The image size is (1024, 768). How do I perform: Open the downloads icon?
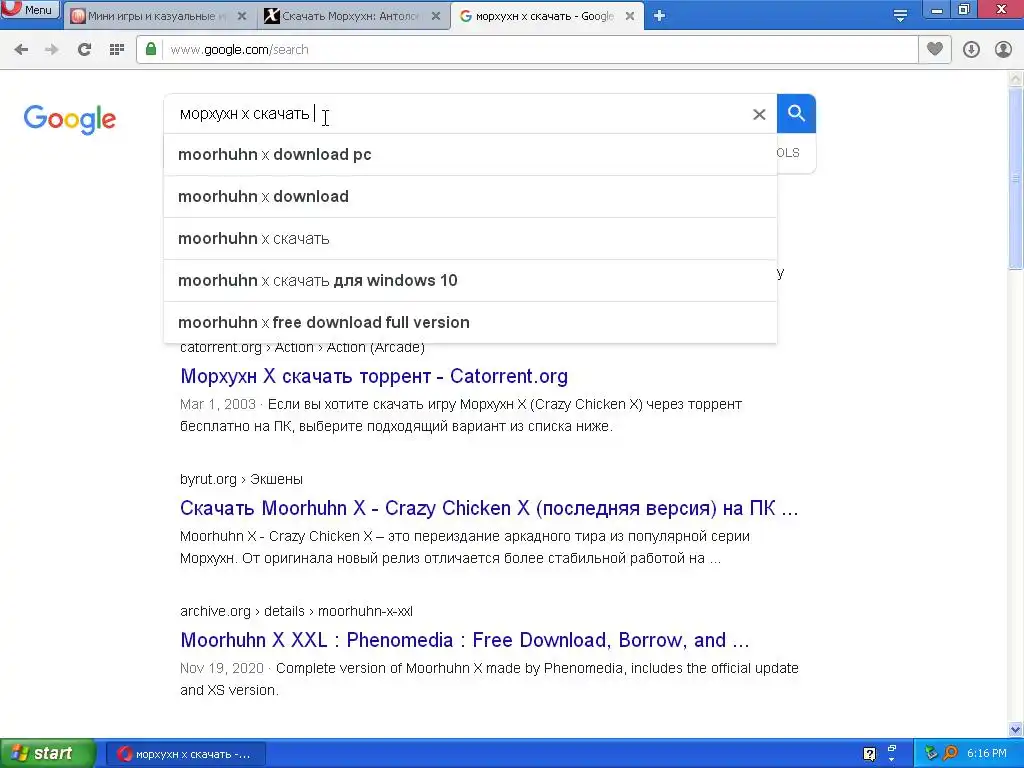click(971, 49)
